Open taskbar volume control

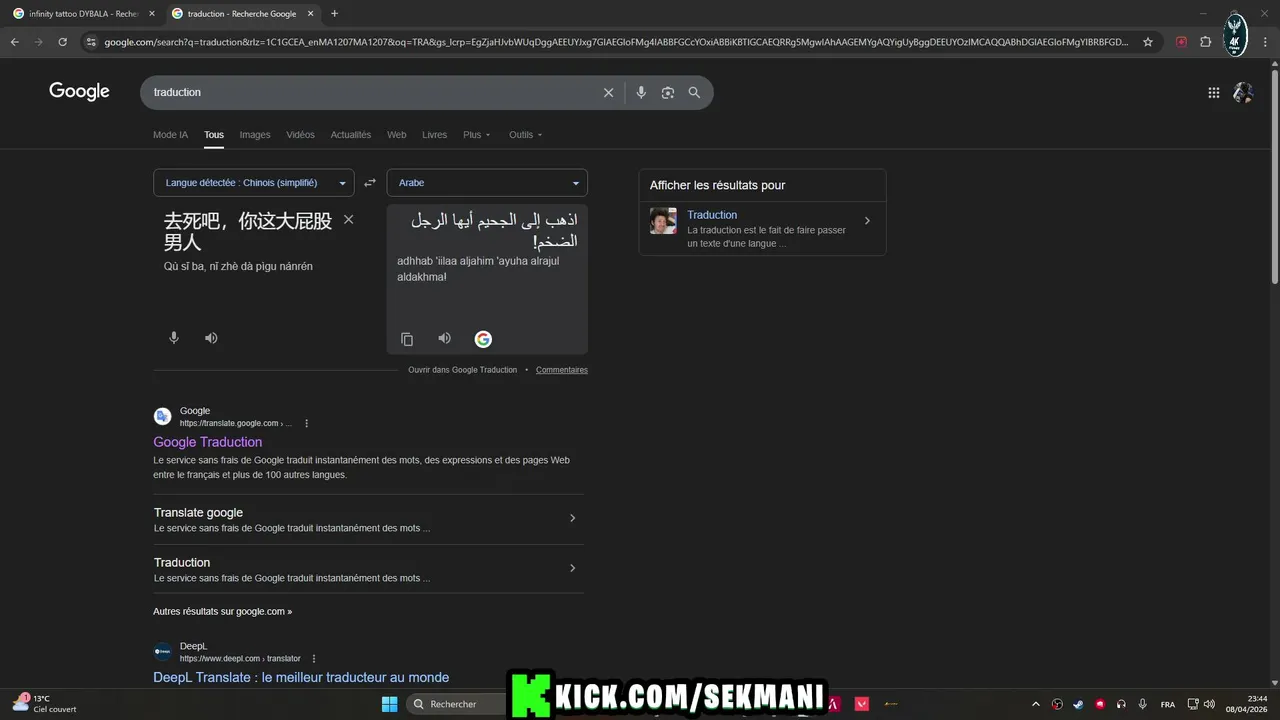point(1209,704)
